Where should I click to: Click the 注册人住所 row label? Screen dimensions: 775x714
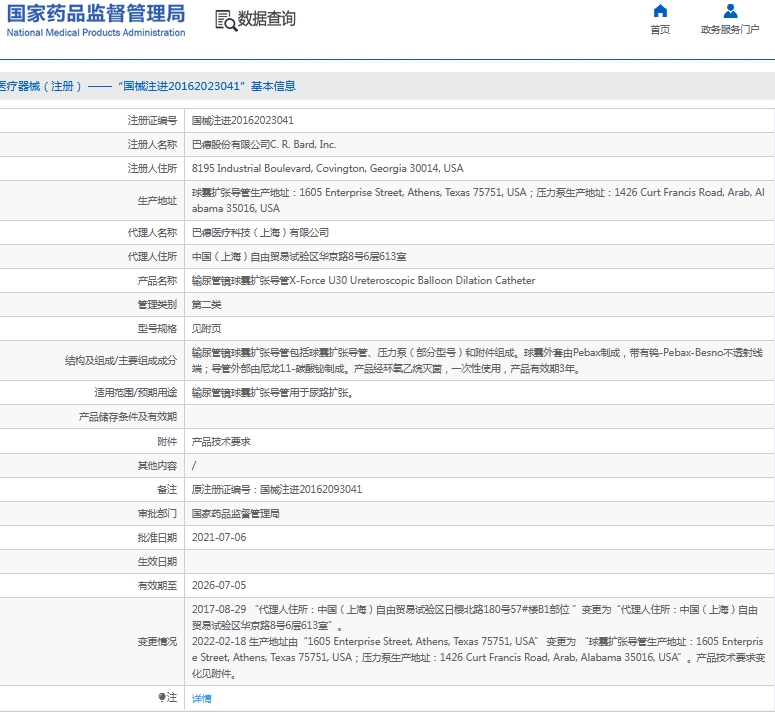coord(152,168)
